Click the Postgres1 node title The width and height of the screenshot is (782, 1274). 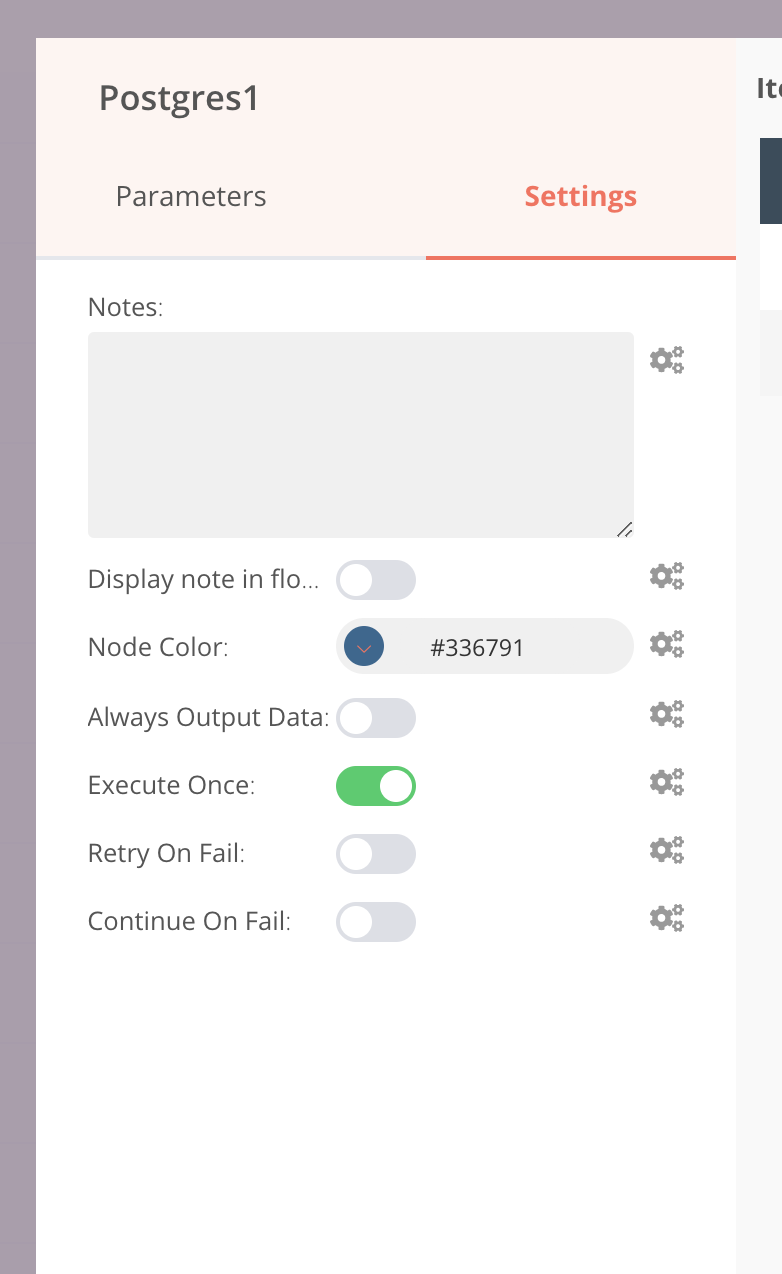coord(179,98)
